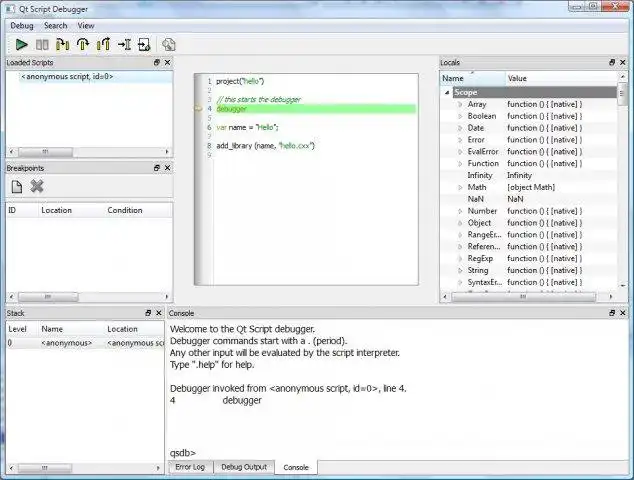
Task: Close the Locals panel
Action: click(623, 62)
